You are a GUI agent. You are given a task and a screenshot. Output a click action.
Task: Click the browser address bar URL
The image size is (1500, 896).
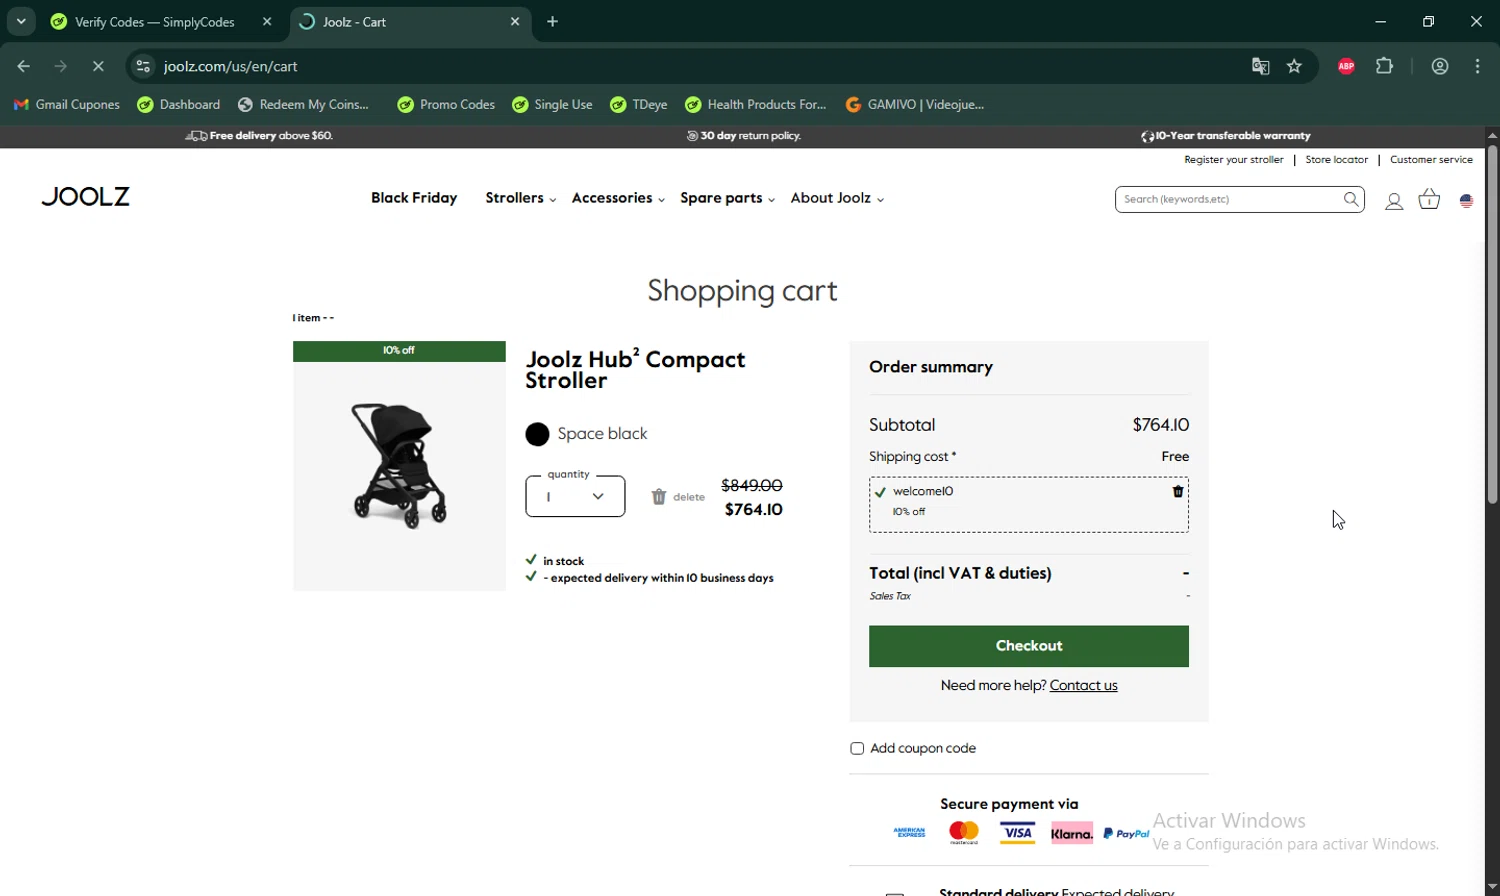coord(231,67)
